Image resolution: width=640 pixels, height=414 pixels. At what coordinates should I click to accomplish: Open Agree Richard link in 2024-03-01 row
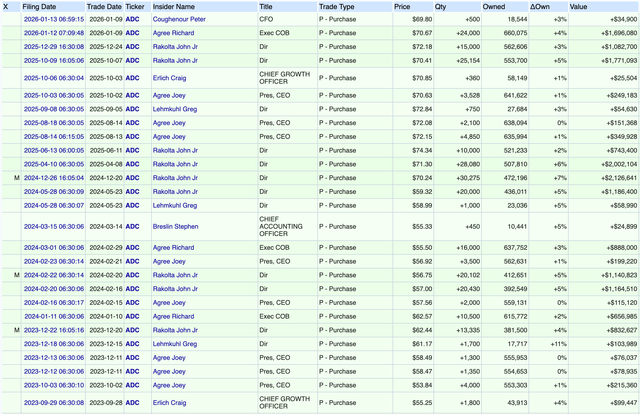tap(173, 248)
